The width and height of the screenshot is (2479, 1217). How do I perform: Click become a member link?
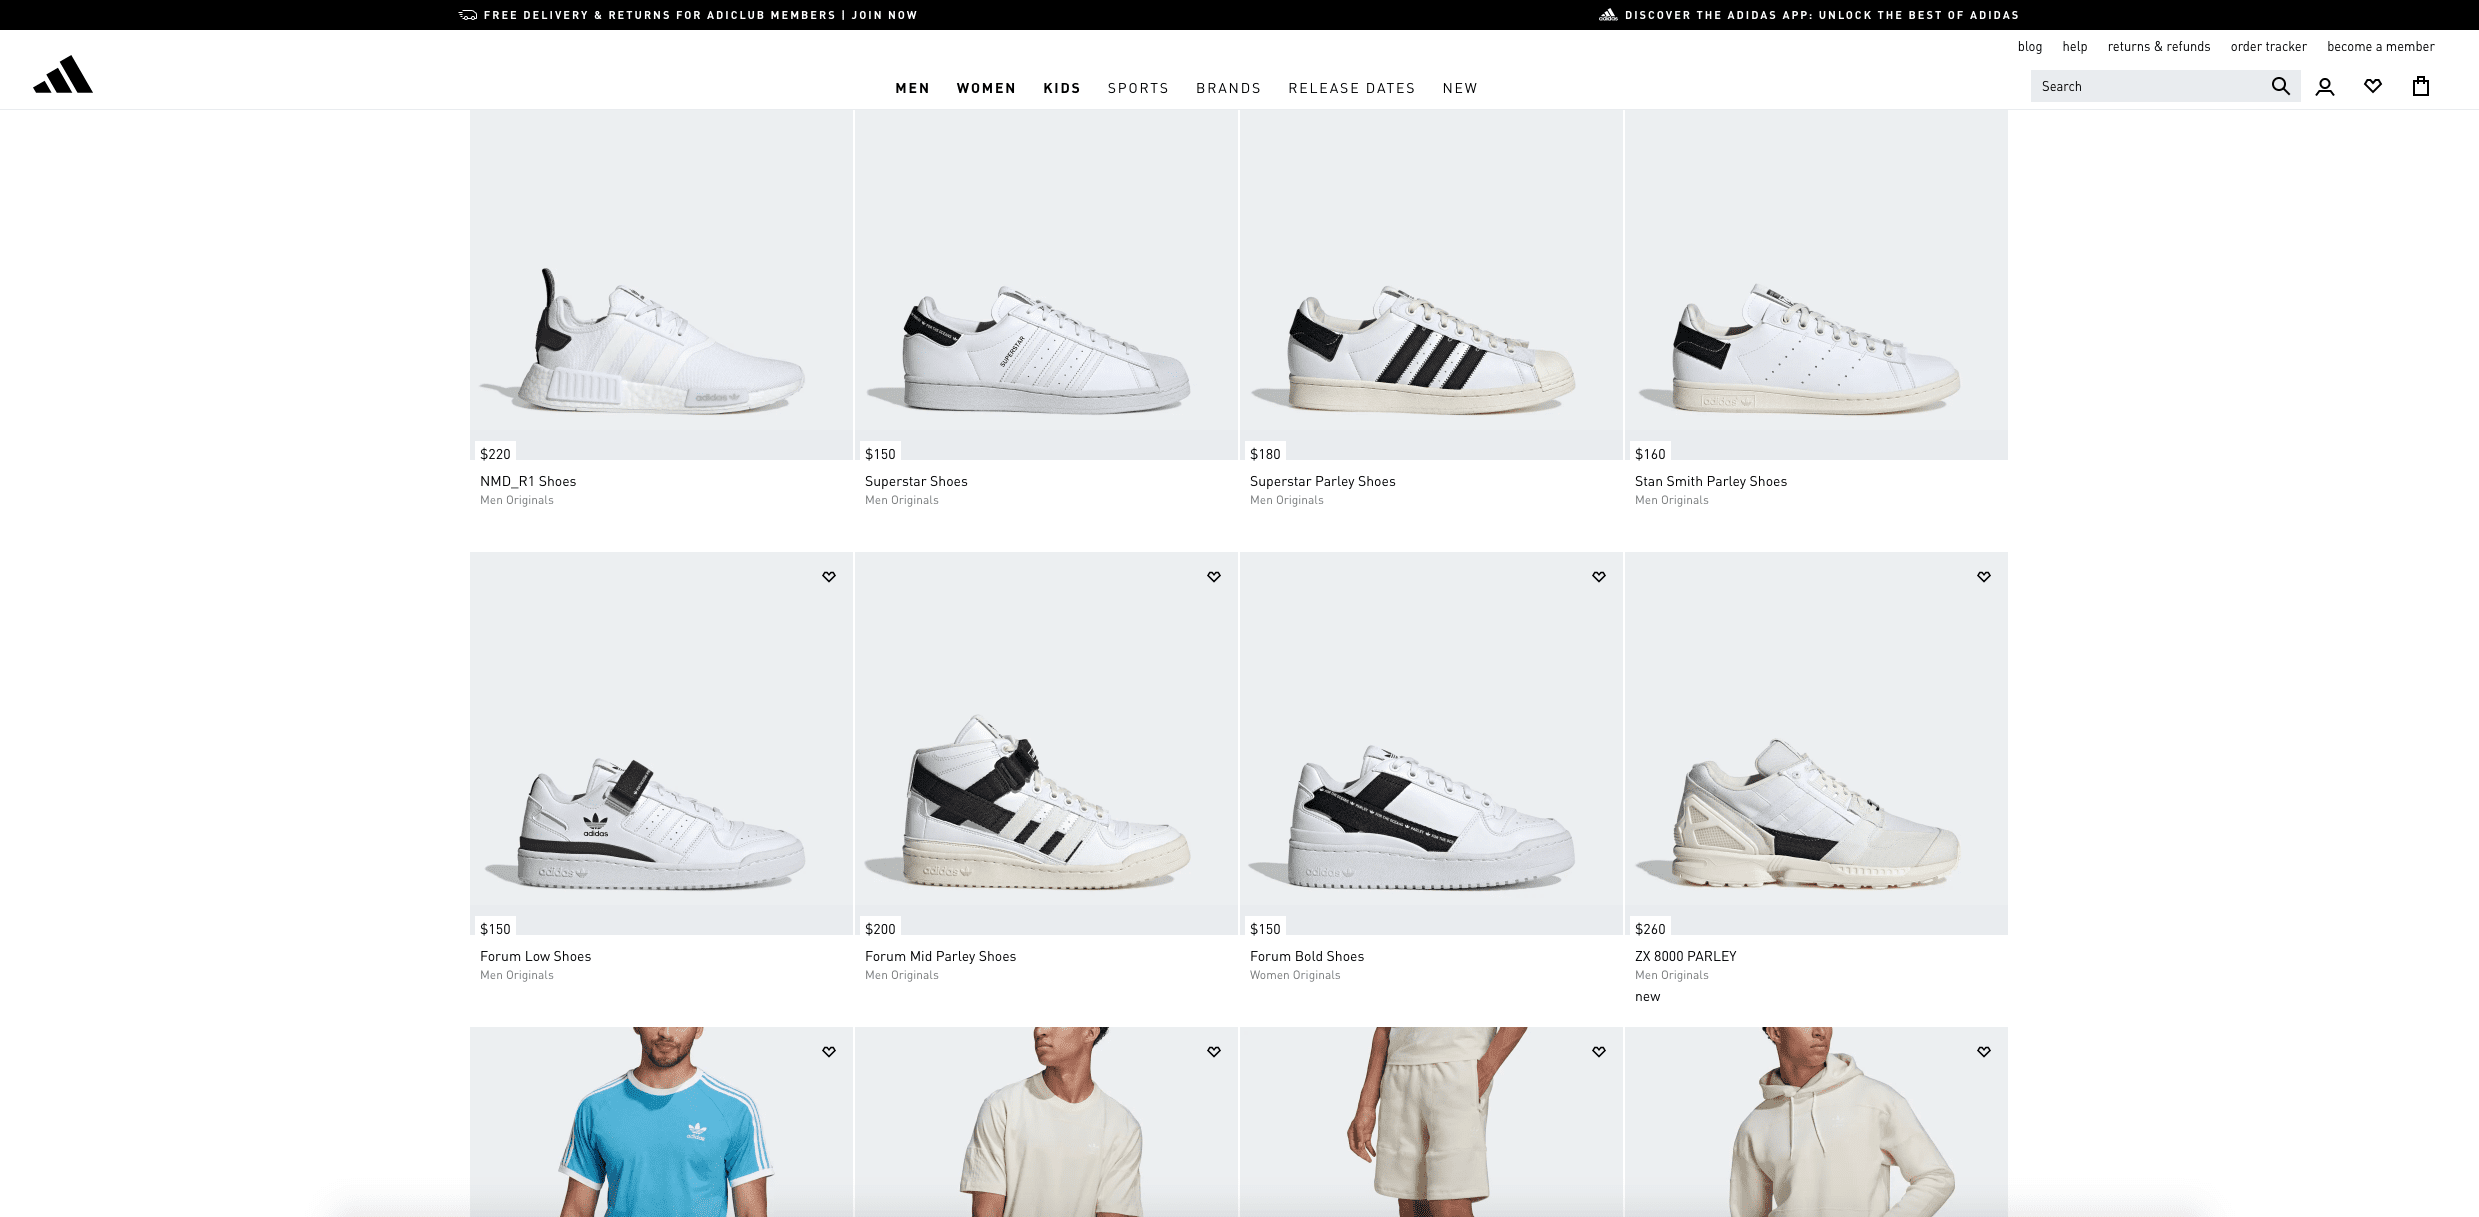pos(2380,47)
